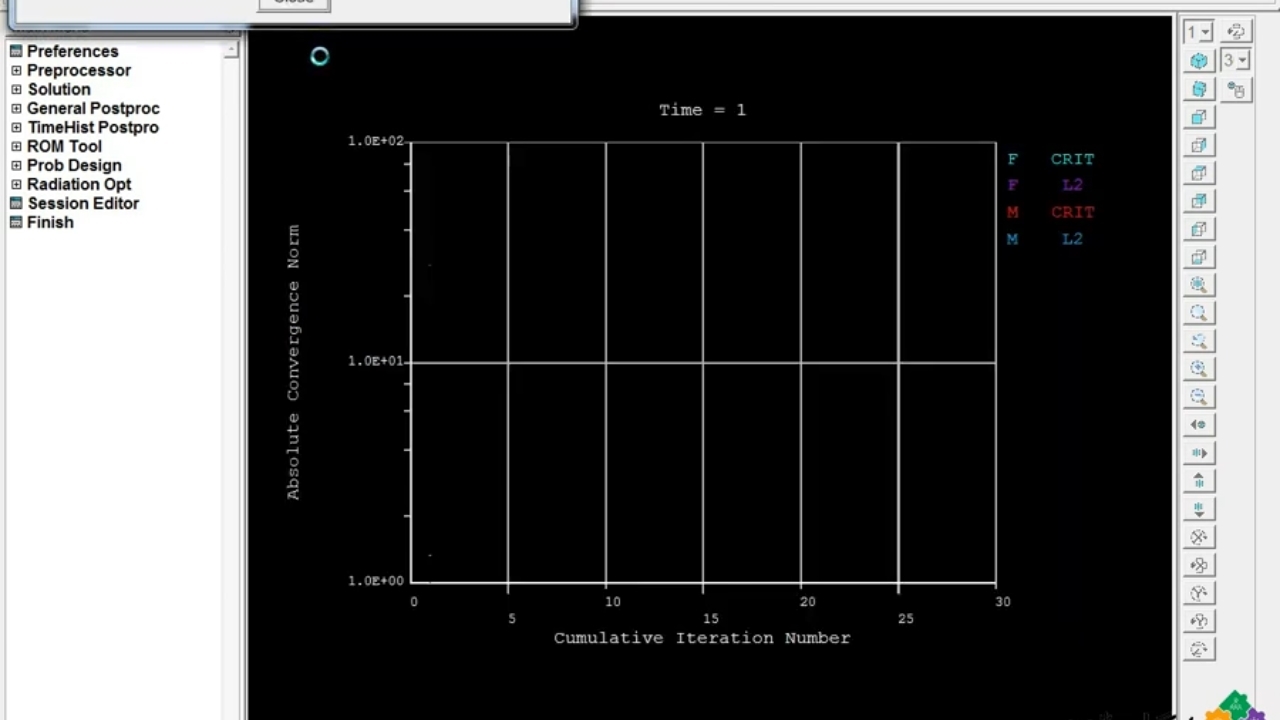Screen dimensions: 1280x720
Task: Click the oblique view cube icon
Action: pyautogui.click(x=1199, y=89)
